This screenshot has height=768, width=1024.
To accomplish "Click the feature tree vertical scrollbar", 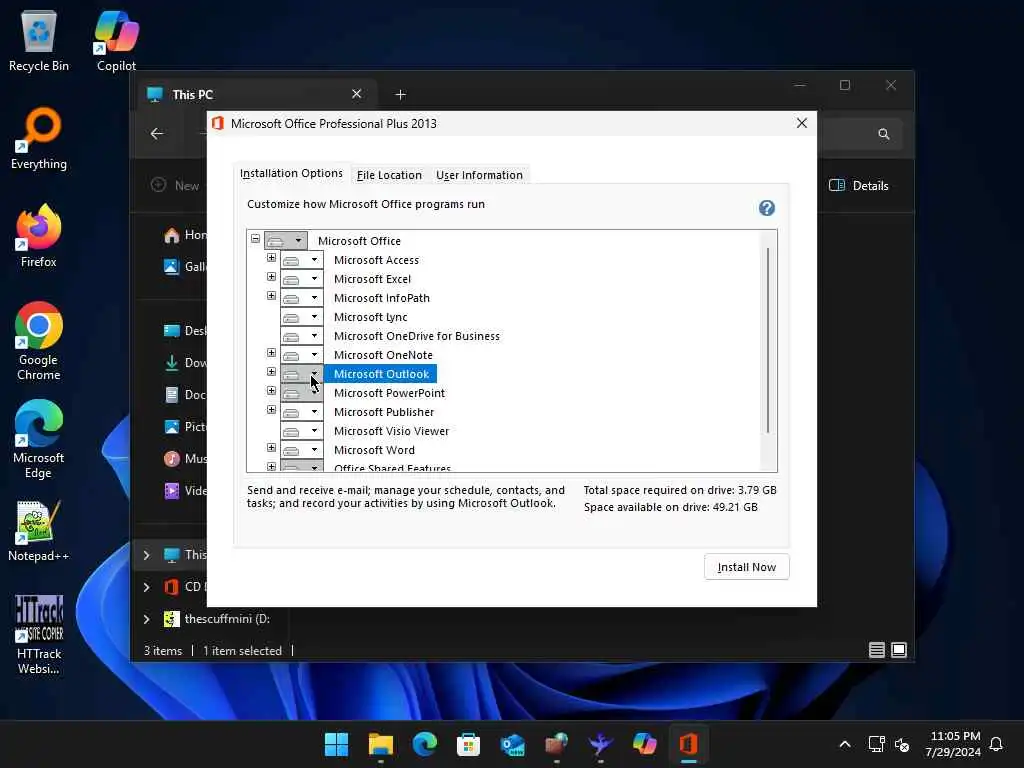I will tap(768, 340).
